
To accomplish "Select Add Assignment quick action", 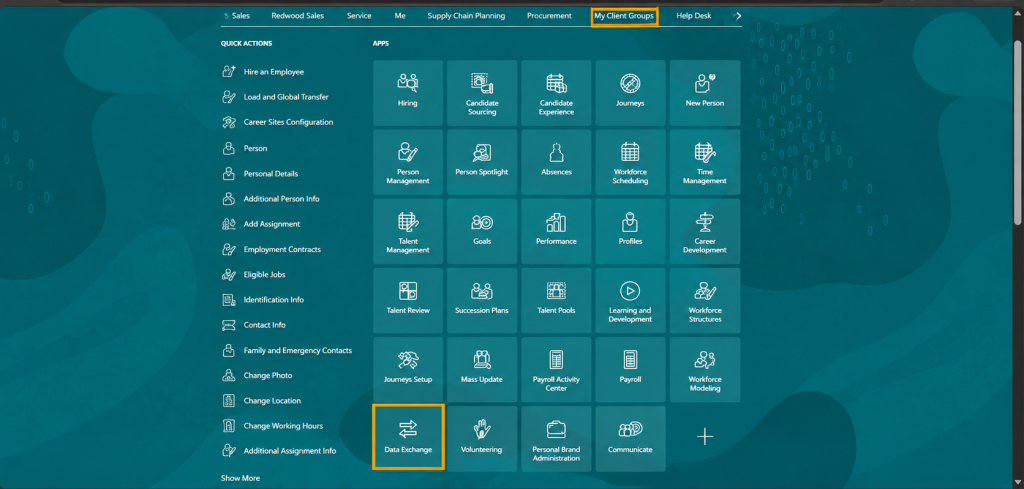I will 261,224.
